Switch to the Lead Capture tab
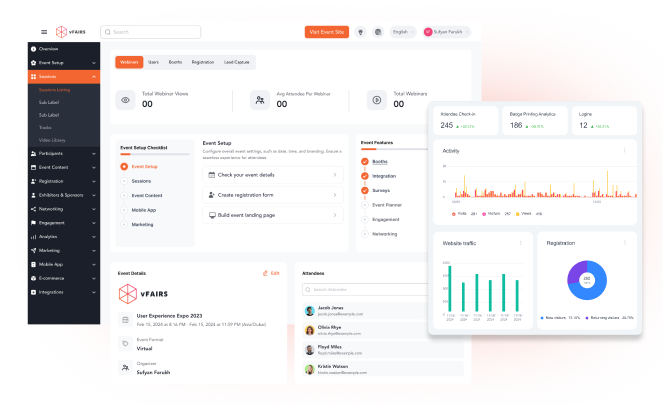The image size is (663, 406). point(237,62)
